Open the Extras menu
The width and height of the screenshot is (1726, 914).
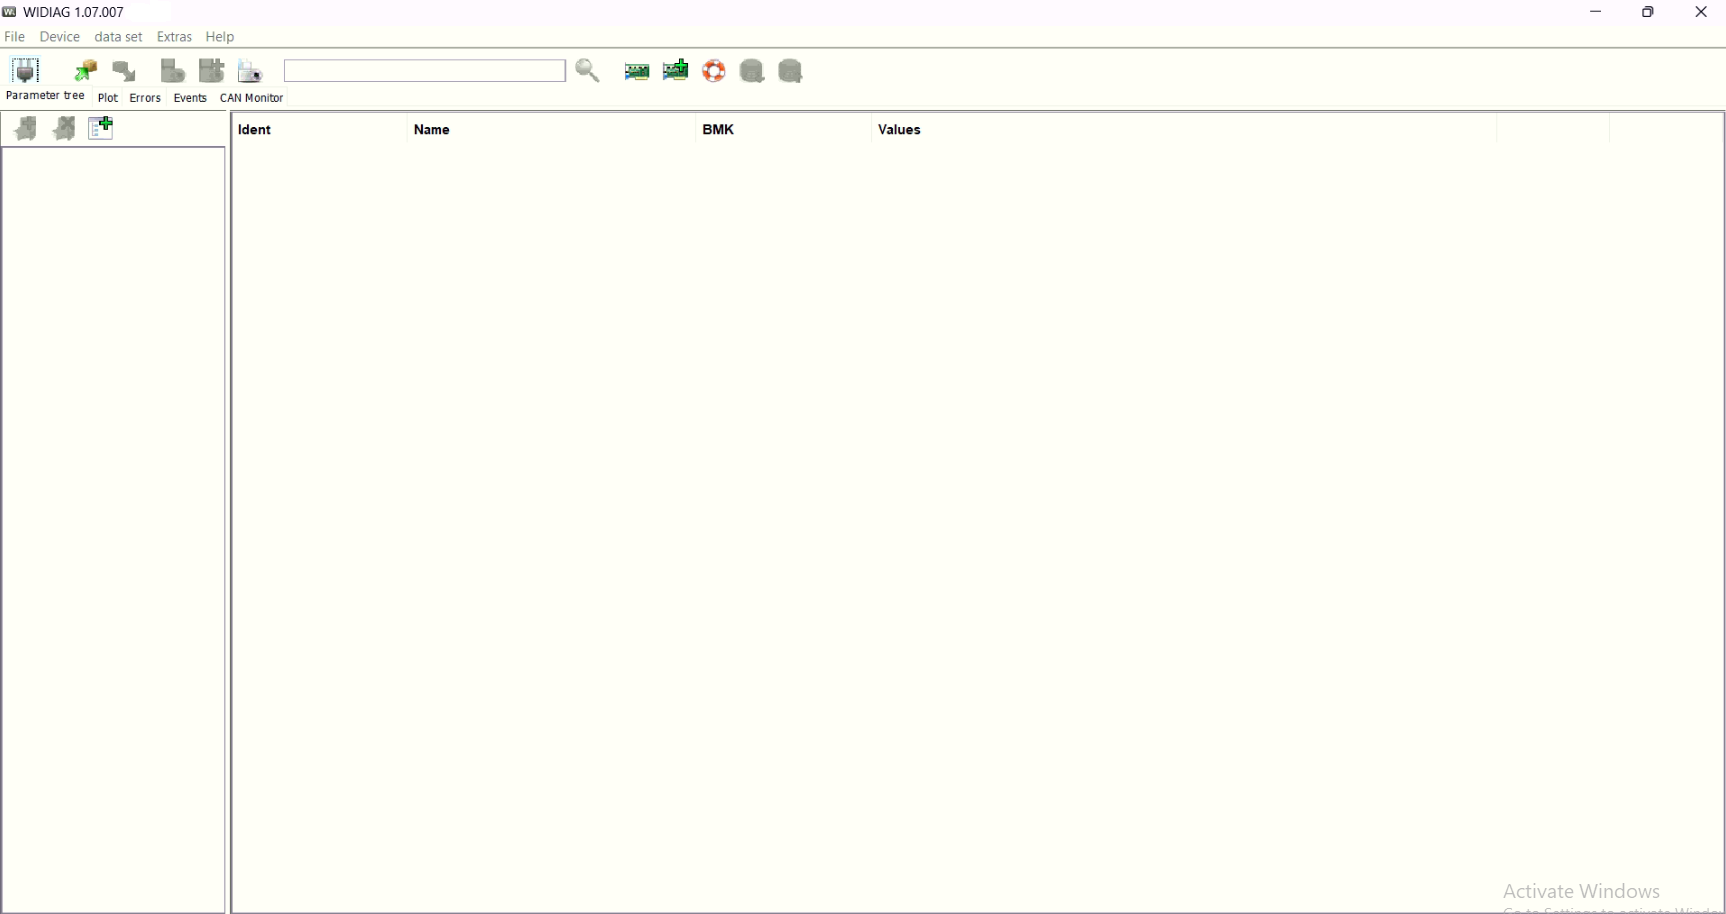(175, 37)
